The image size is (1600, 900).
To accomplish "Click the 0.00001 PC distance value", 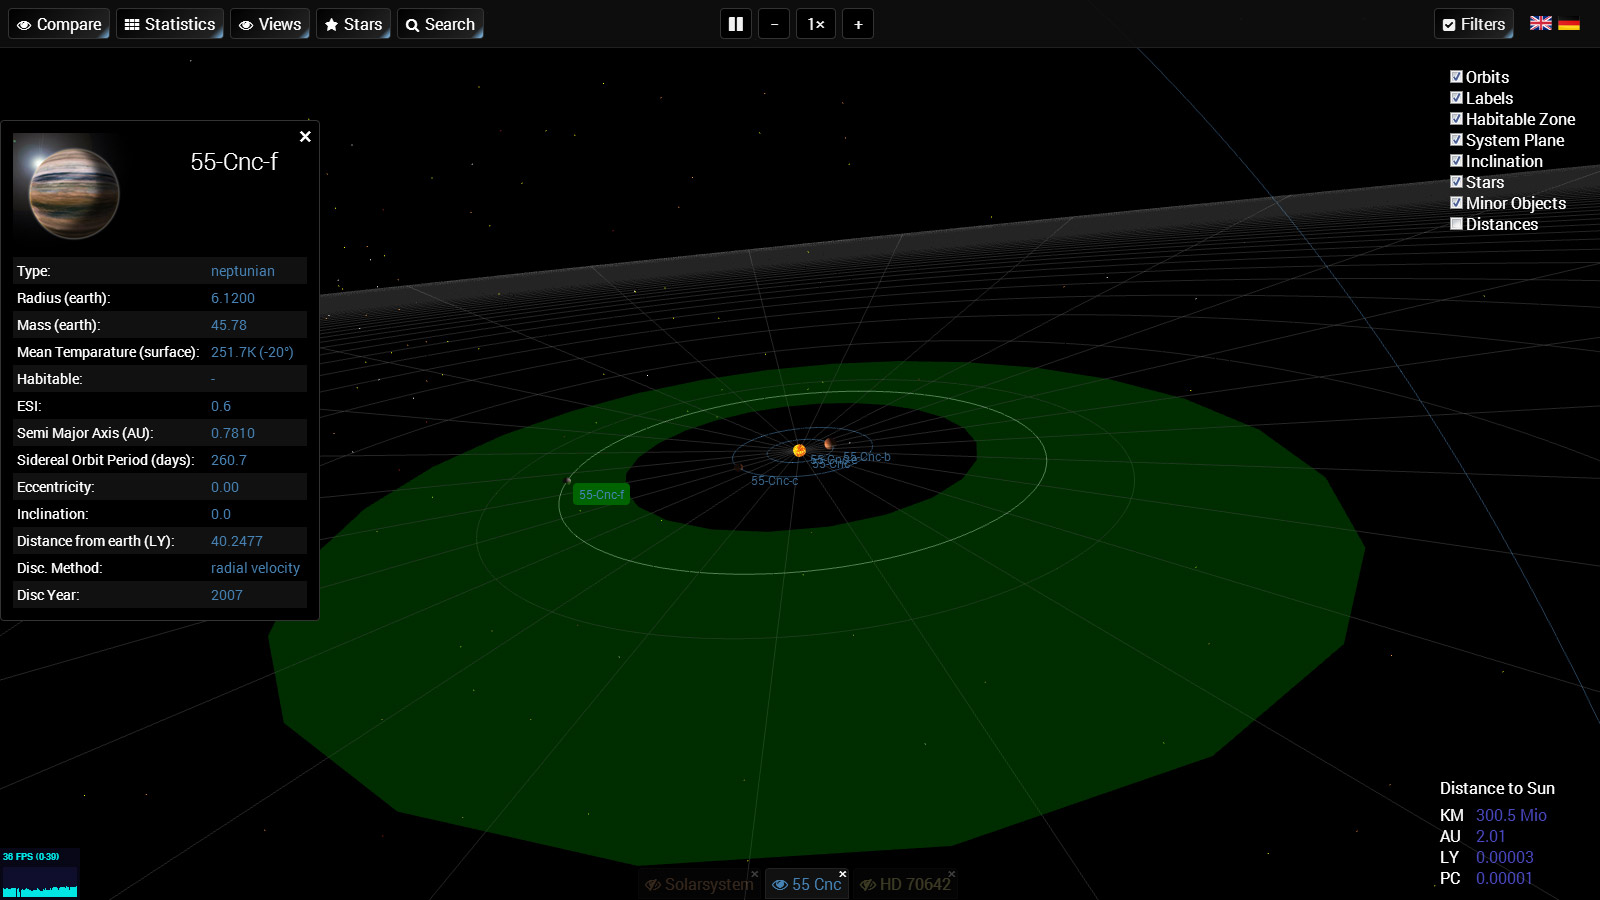I will point(1504,878).
